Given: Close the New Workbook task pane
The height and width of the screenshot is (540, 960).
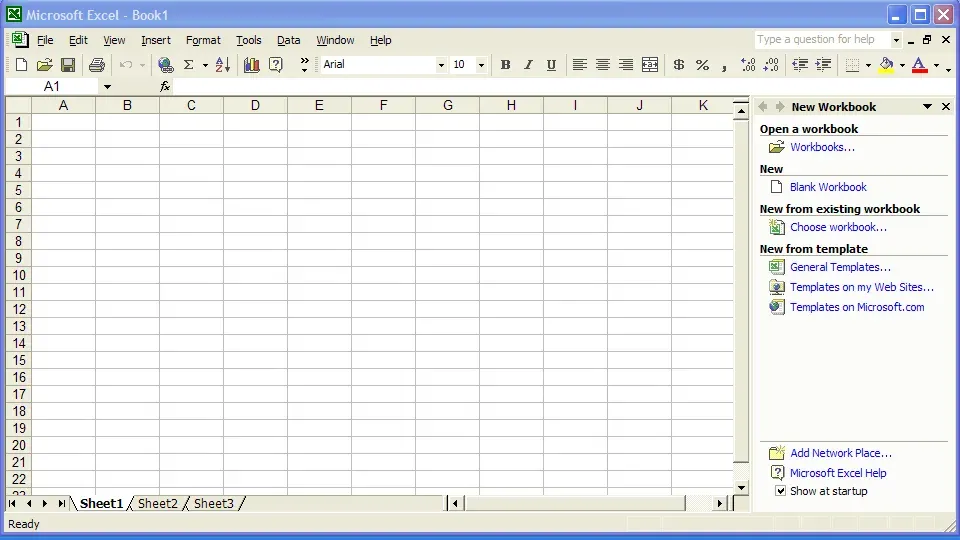Looking at the screenshot, I should (x=946, y=107).
